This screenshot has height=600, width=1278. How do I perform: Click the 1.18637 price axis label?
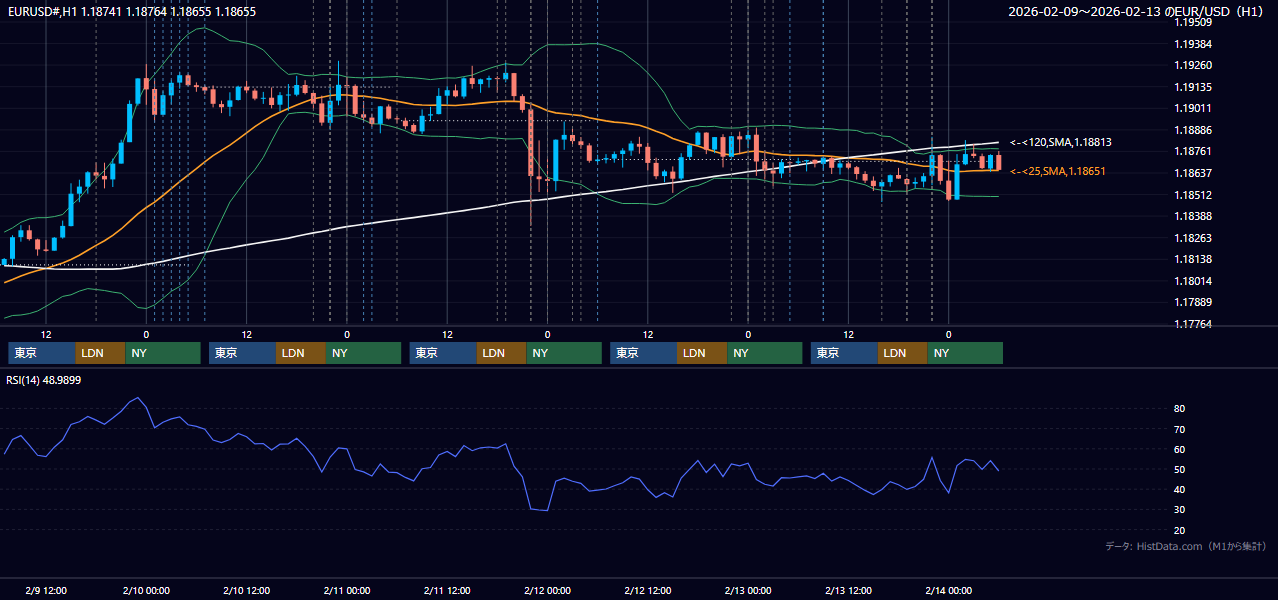[x=1192, y=173]
